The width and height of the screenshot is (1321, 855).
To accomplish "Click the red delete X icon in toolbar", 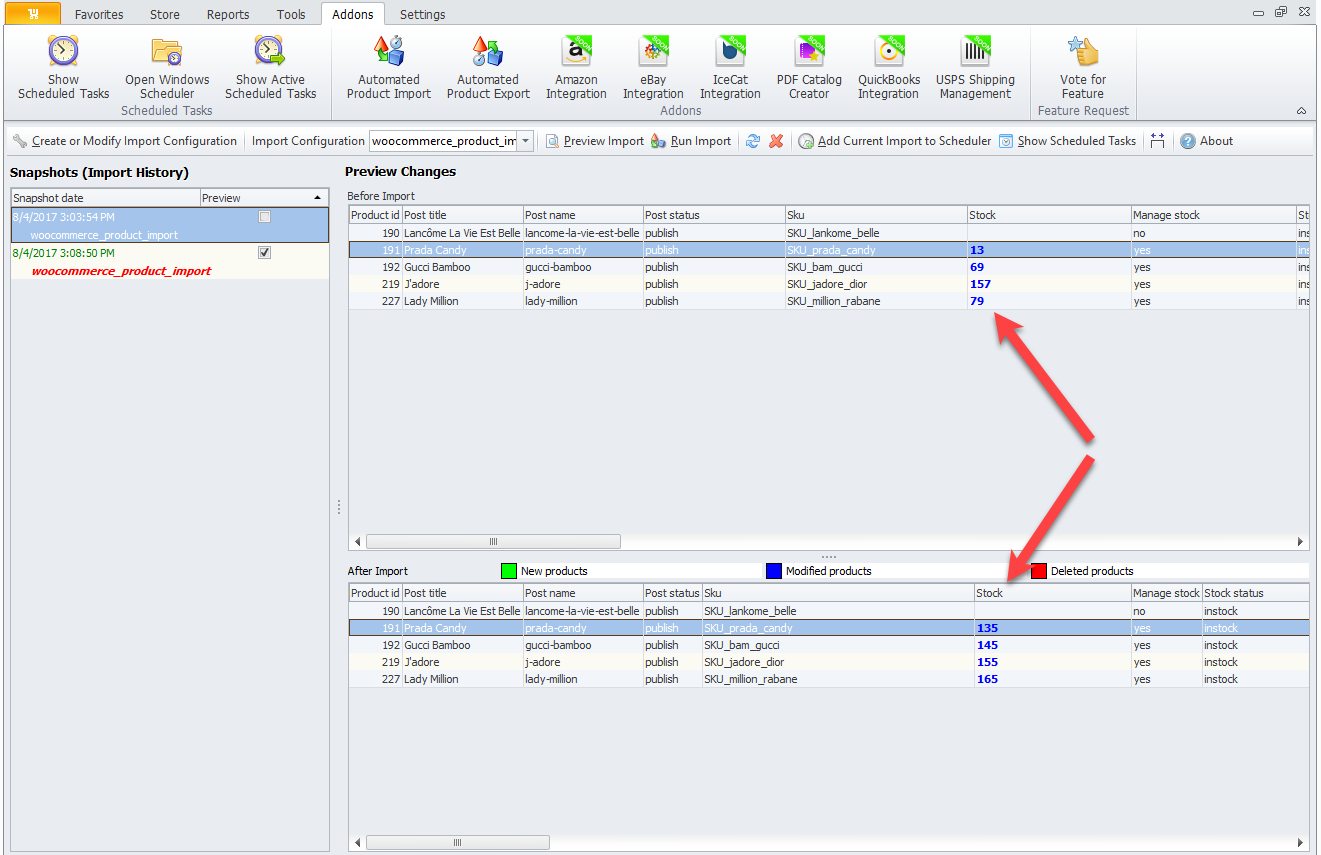I will [x=776, y=141].
